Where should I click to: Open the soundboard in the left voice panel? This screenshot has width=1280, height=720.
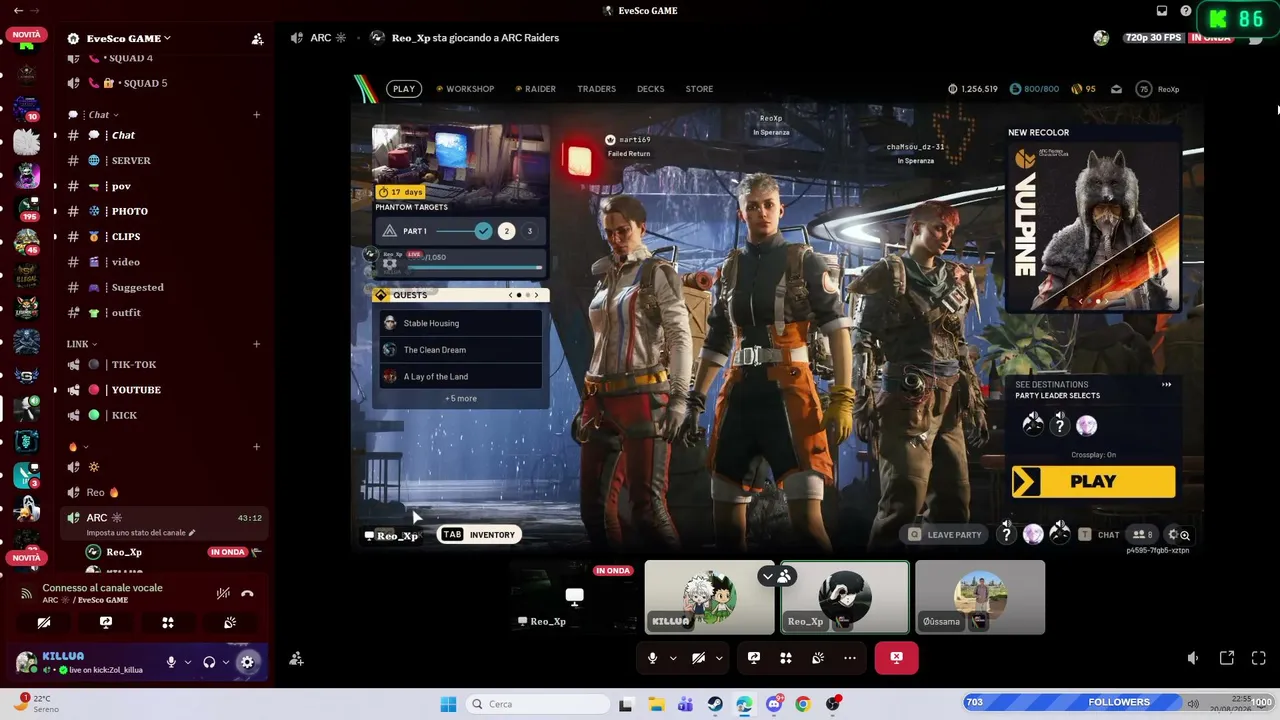pyautogui.click(x=230, y=622)
